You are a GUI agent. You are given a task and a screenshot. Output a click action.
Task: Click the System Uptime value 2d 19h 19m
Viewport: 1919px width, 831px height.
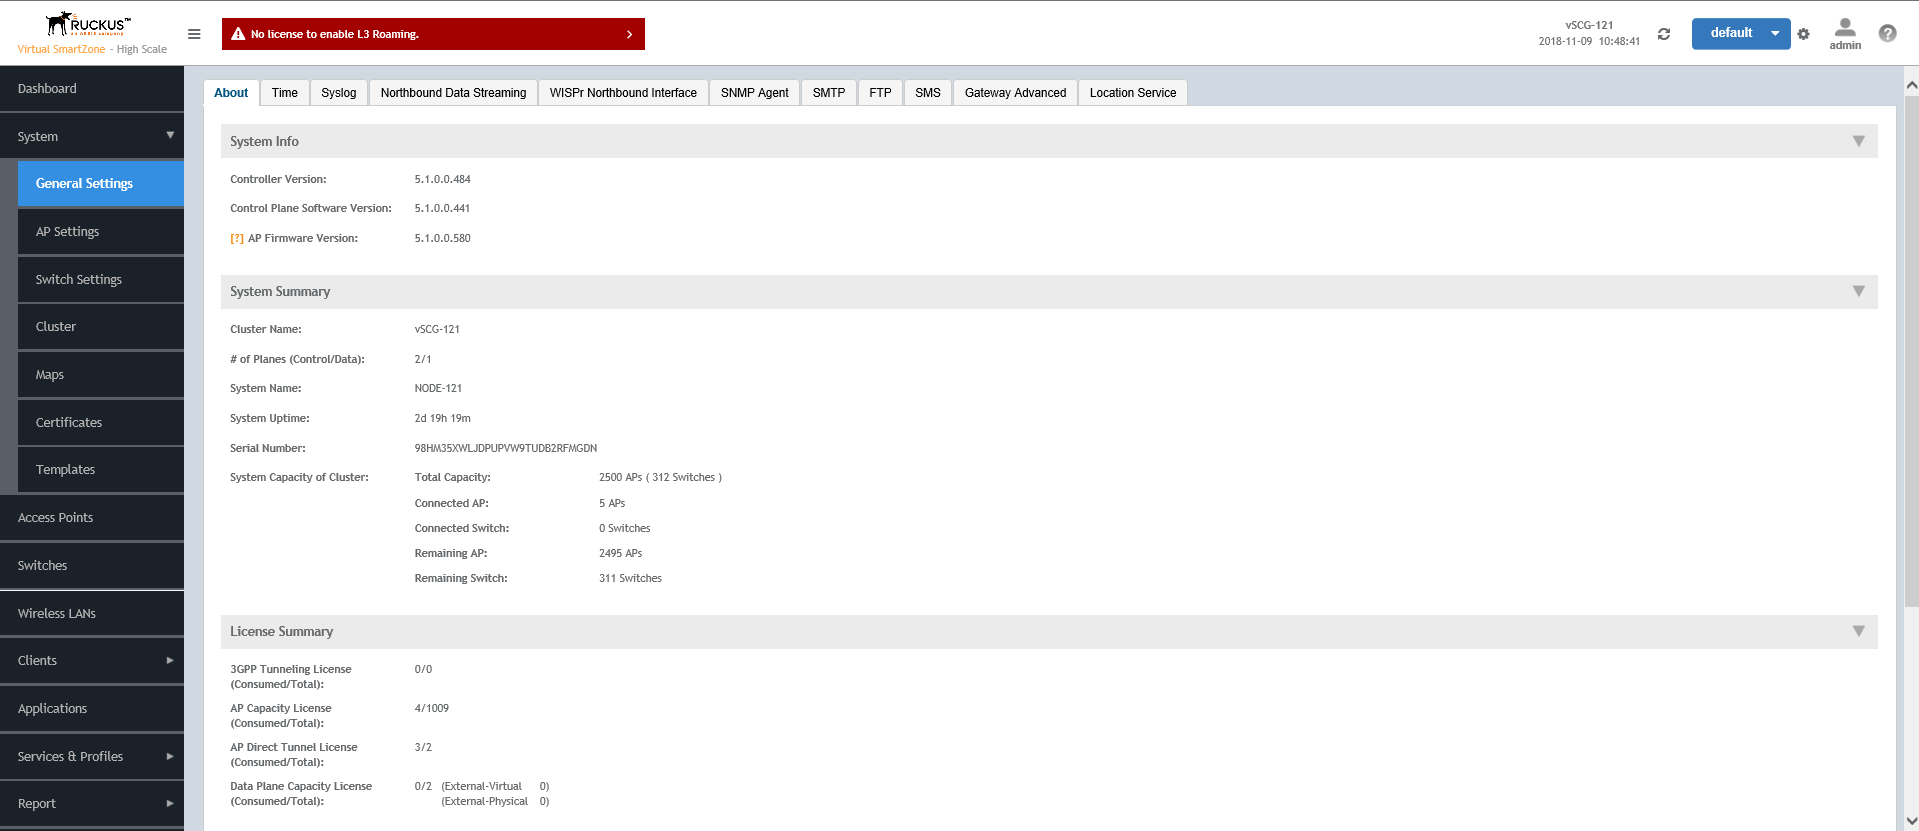pos(442,418)
